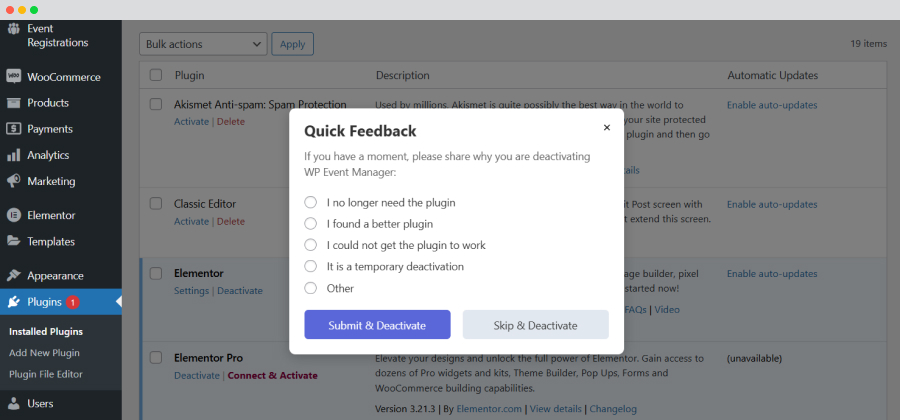Image resolution: width=900 pixels, height=420 pixels.
Task: Select 'I no longer need the plugin' radio
Action: tap(311, 203)
